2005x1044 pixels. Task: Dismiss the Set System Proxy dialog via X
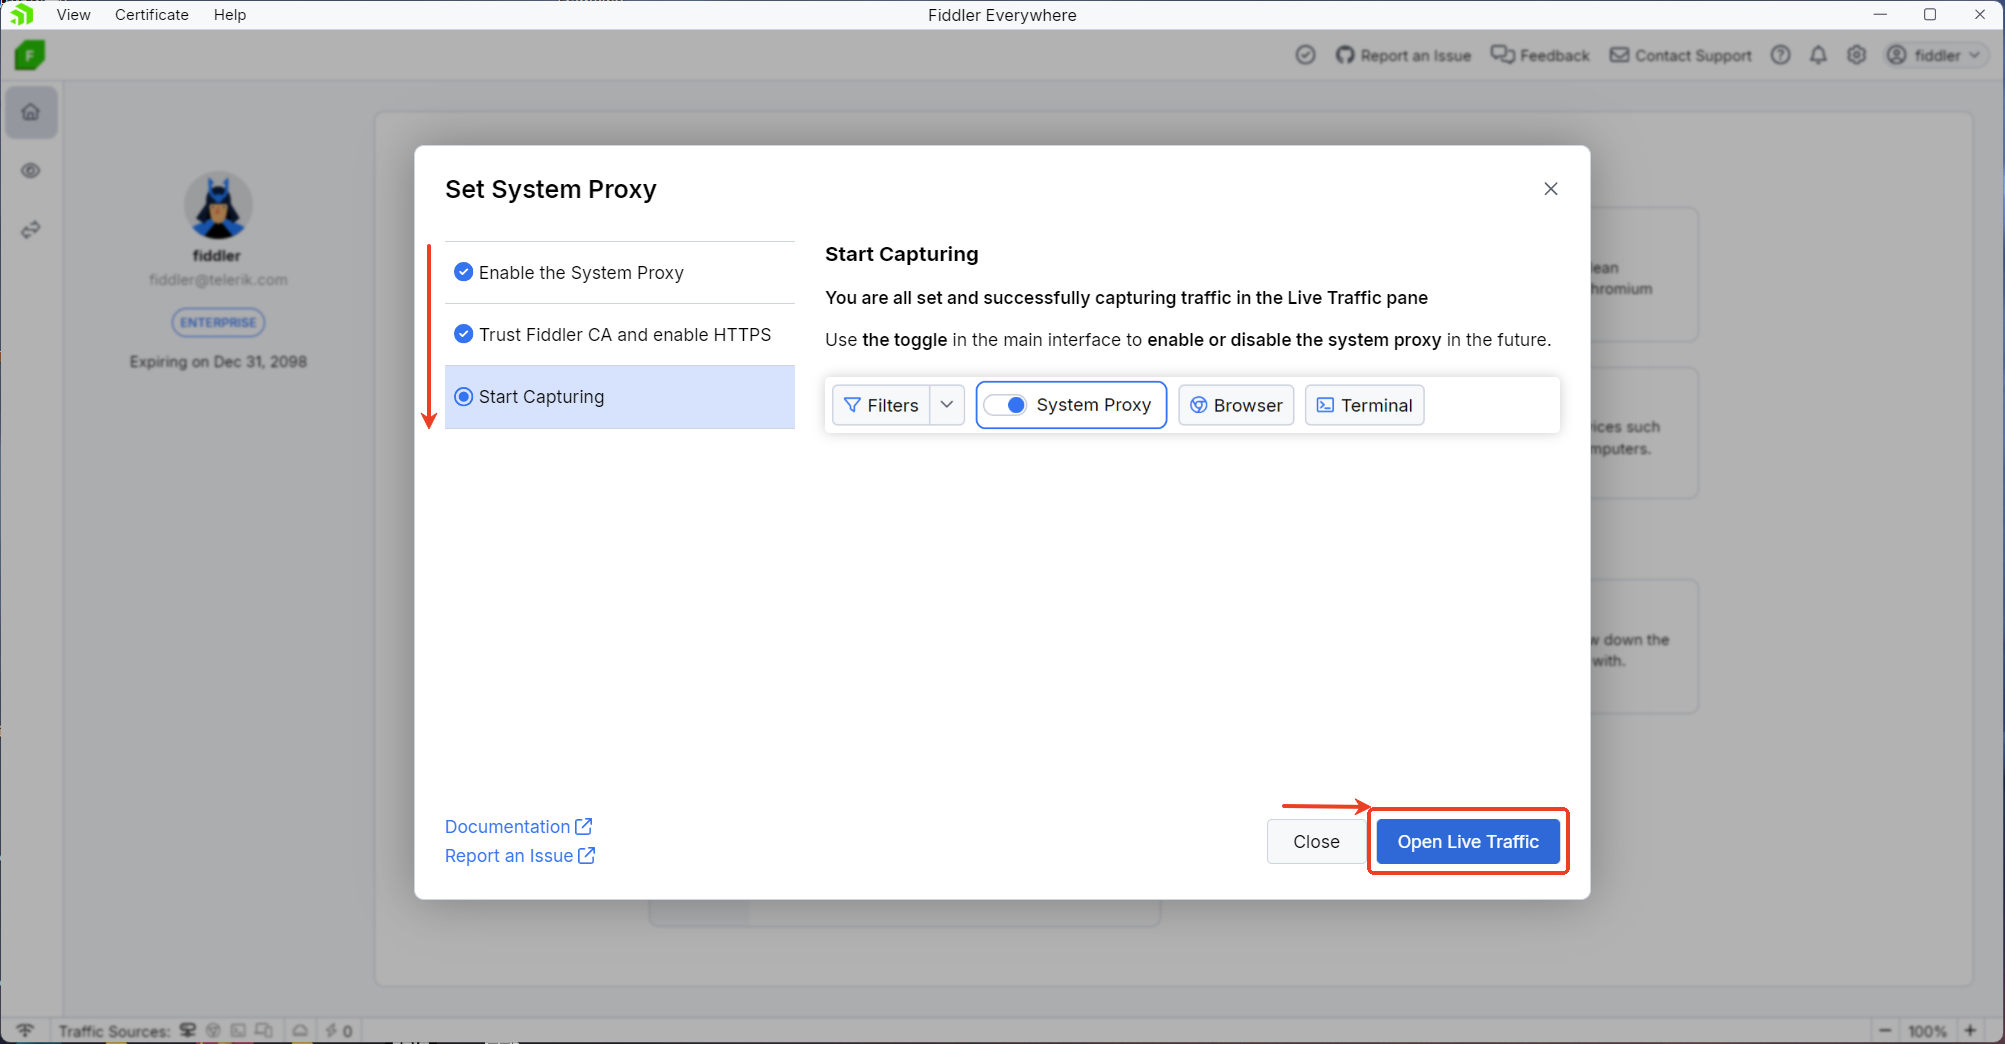(1550, 189)
